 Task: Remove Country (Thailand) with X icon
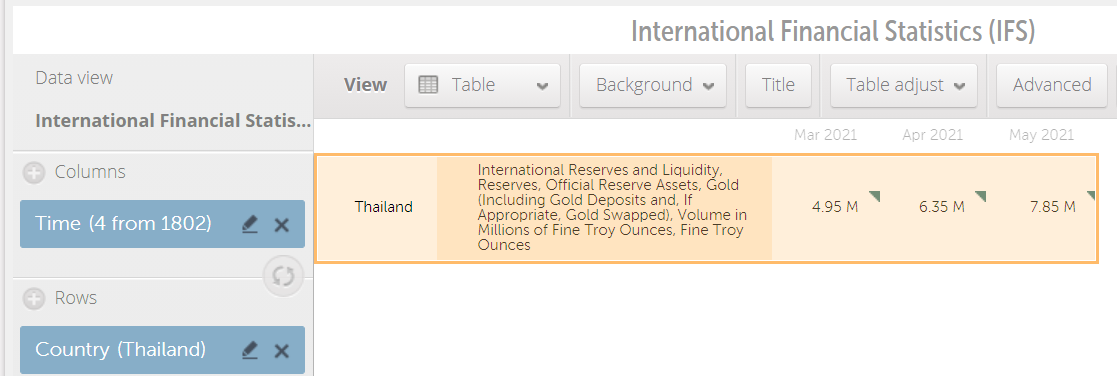point(282,351)
